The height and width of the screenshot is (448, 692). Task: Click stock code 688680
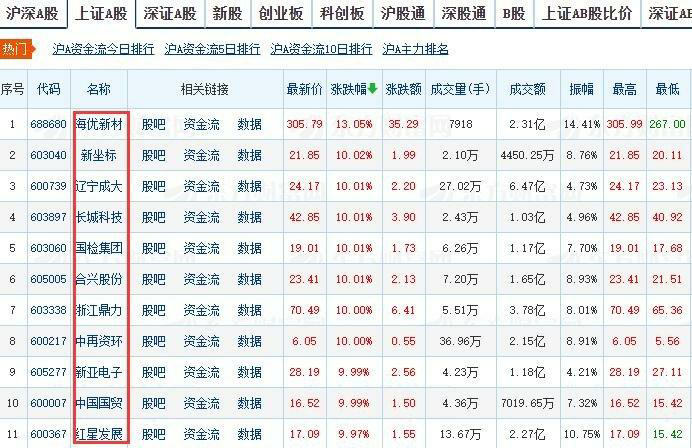49,124
